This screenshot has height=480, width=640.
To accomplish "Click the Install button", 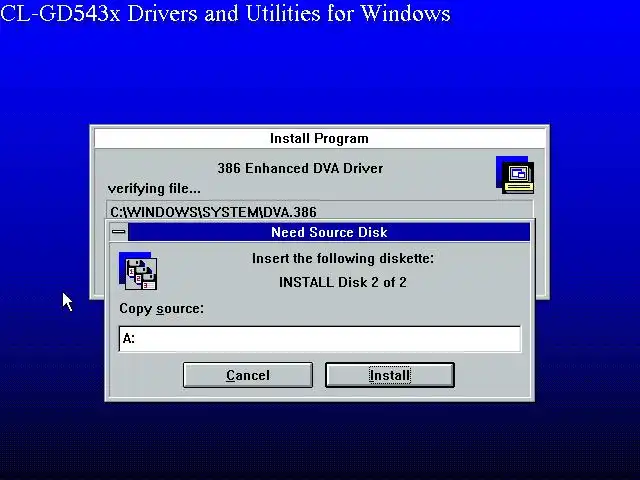I will click(389, 375).
